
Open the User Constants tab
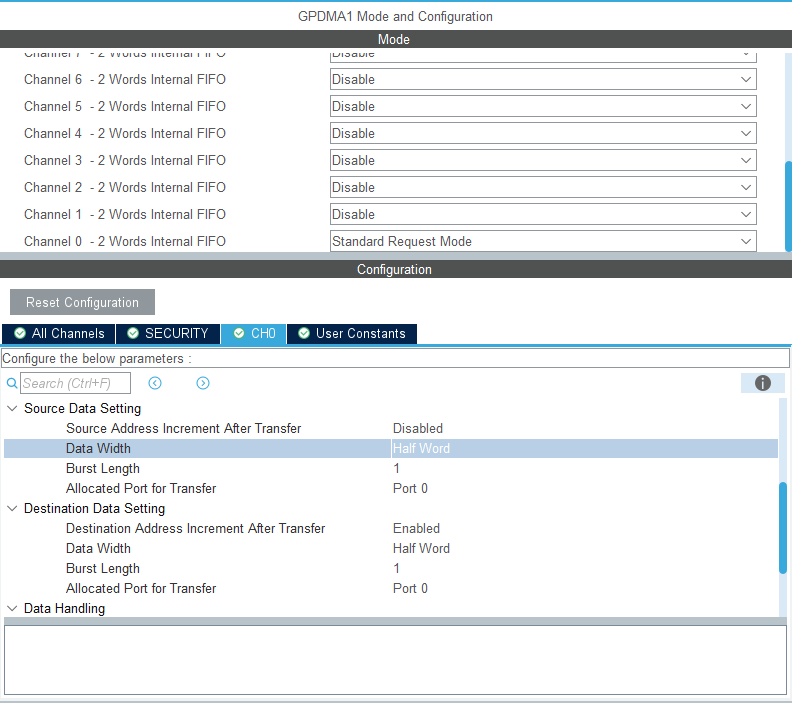pos(352,334)
